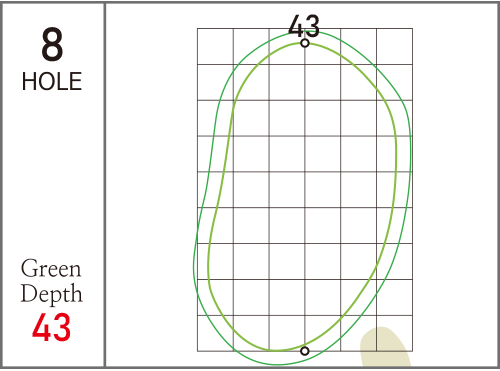Click the top-left cell of the grid
The width and height of the screenshot is (500, 371).
[x=215, y=46]
